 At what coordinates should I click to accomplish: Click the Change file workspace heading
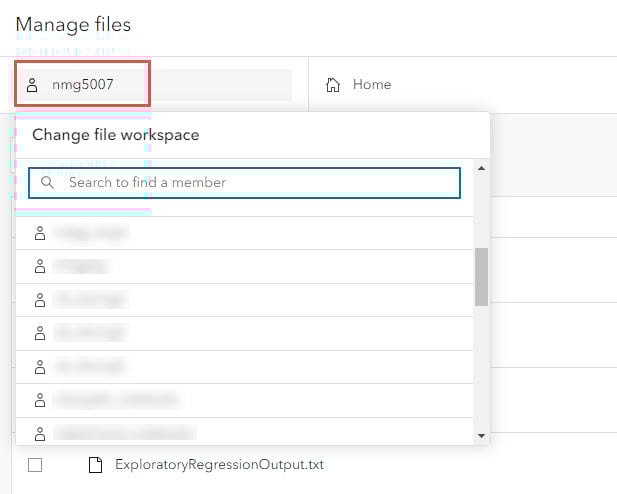tap(115, 135)
